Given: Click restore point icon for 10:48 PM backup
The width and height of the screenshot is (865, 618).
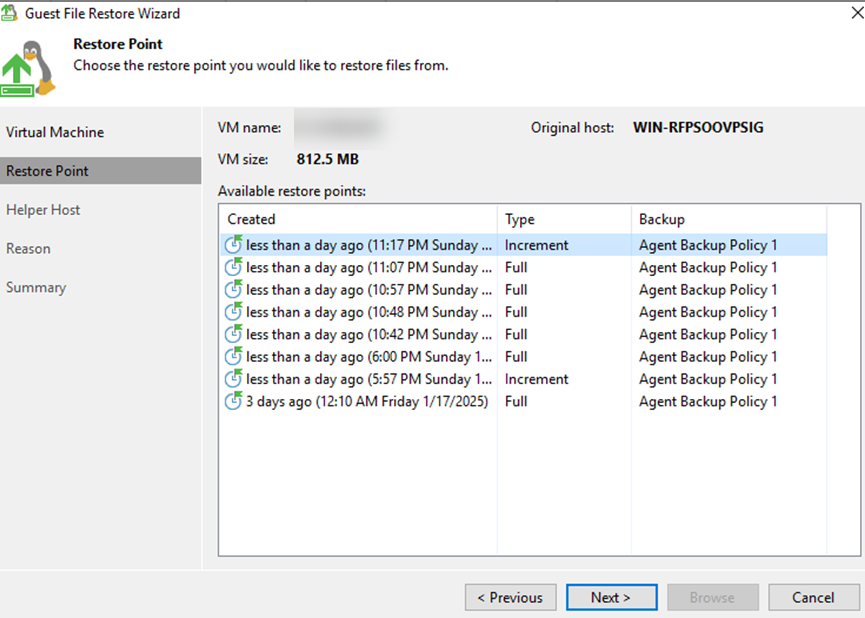Looking at the screenshot, I should (x=233, y=312).
